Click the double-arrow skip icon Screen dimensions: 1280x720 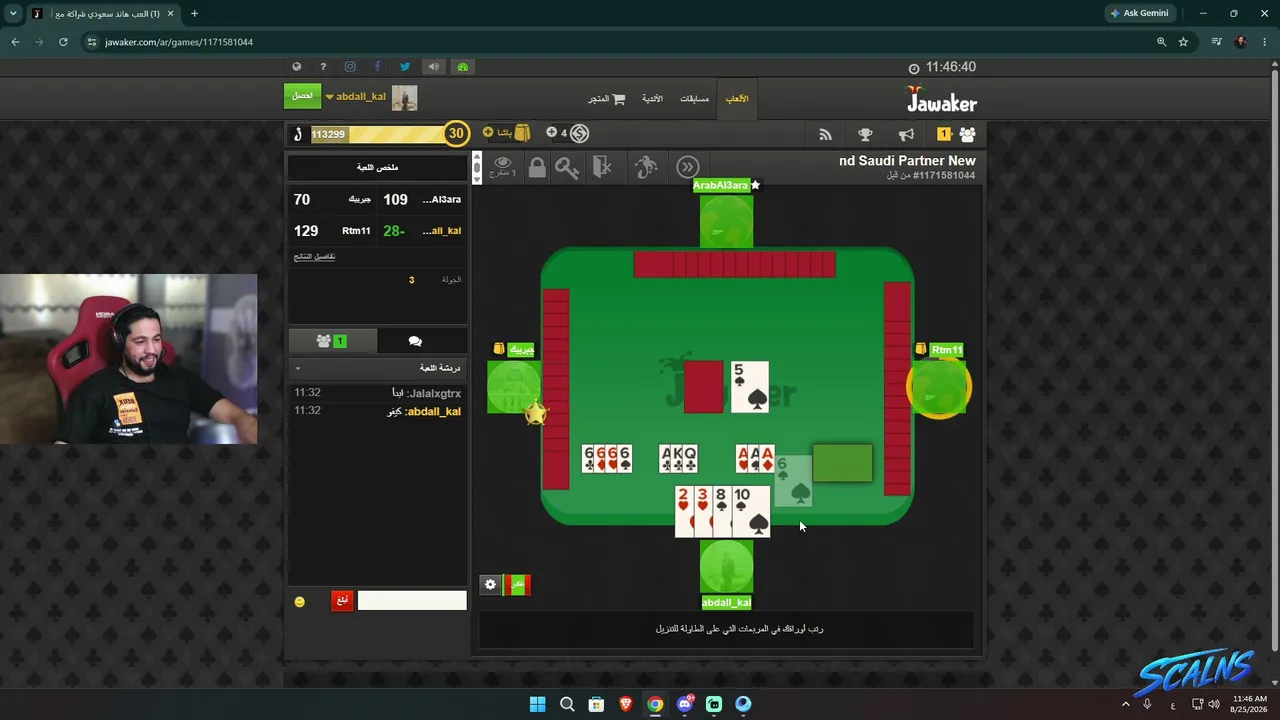688,167
